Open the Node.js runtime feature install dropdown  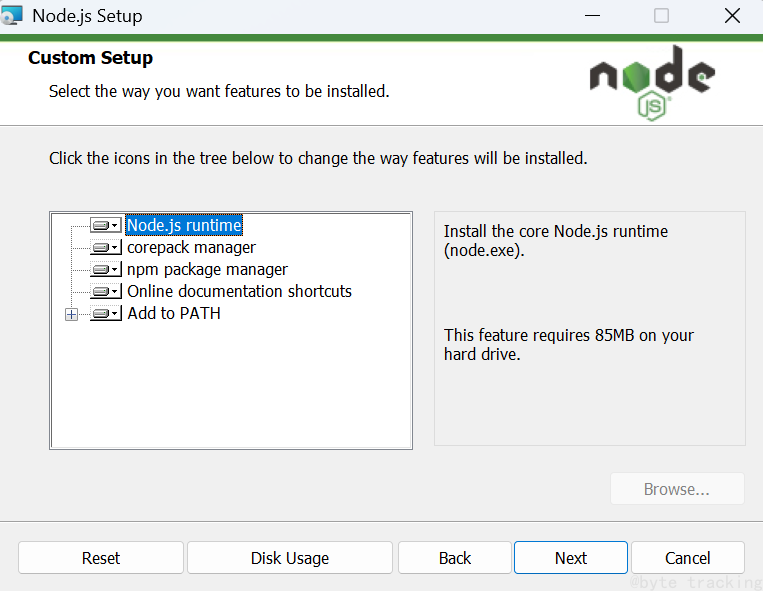point(106,225)
